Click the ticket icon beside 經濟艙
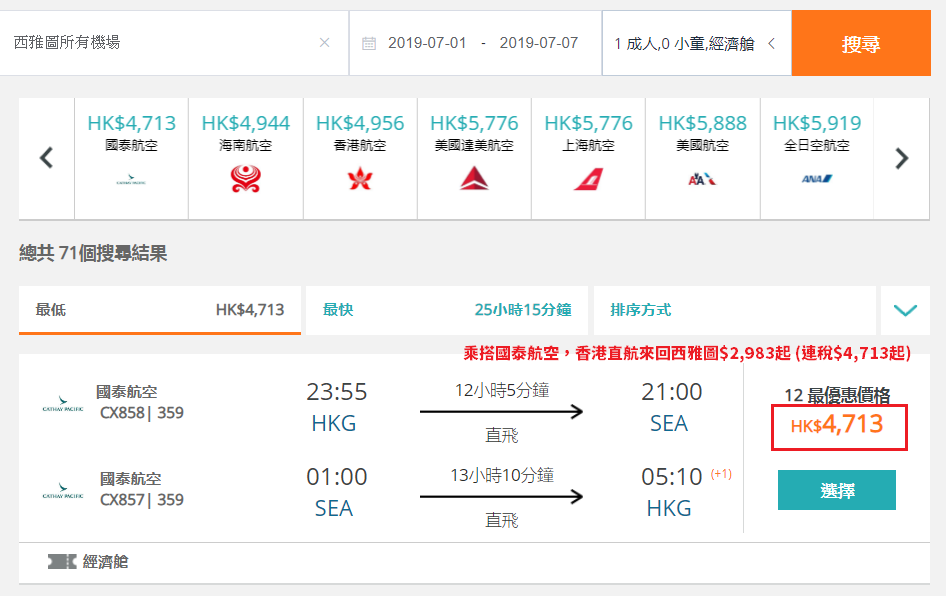946x596 pixels. [x=62, y=562]
